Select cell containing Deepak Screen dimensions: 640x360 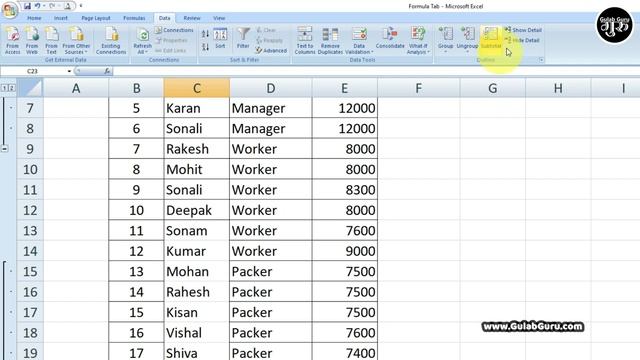[x=197, y=210]
